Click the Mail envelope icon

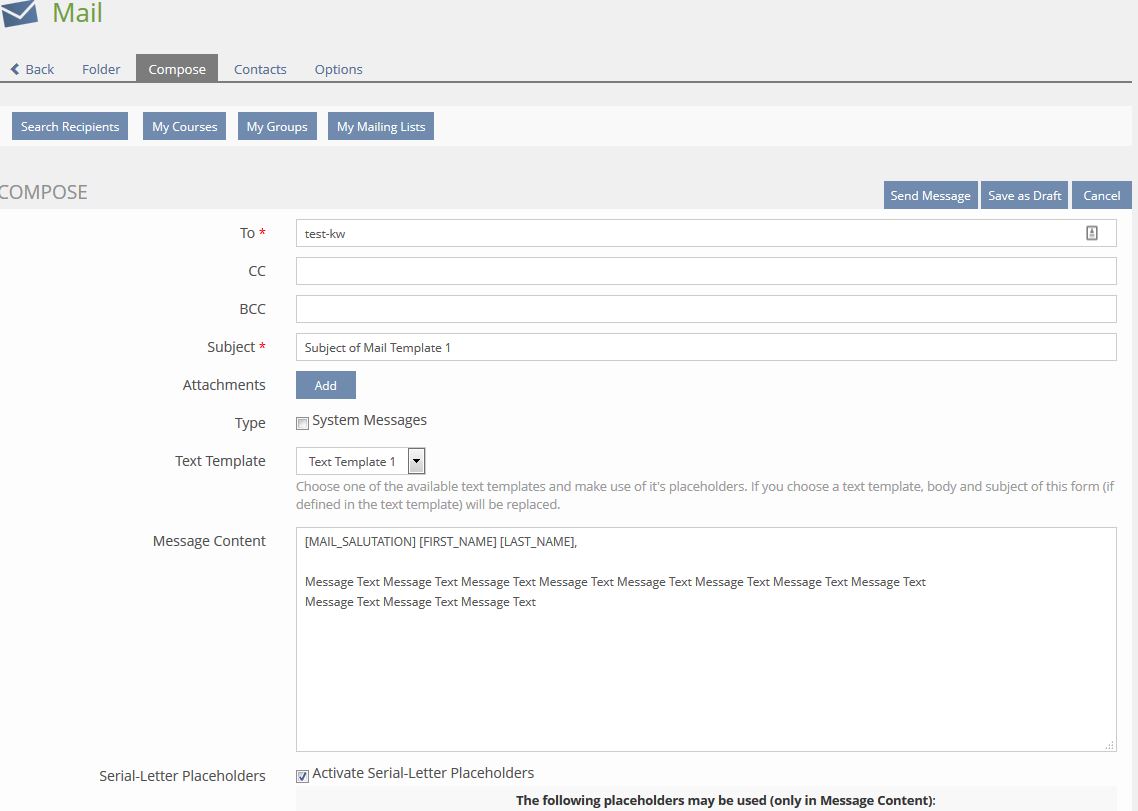[19, 13]
